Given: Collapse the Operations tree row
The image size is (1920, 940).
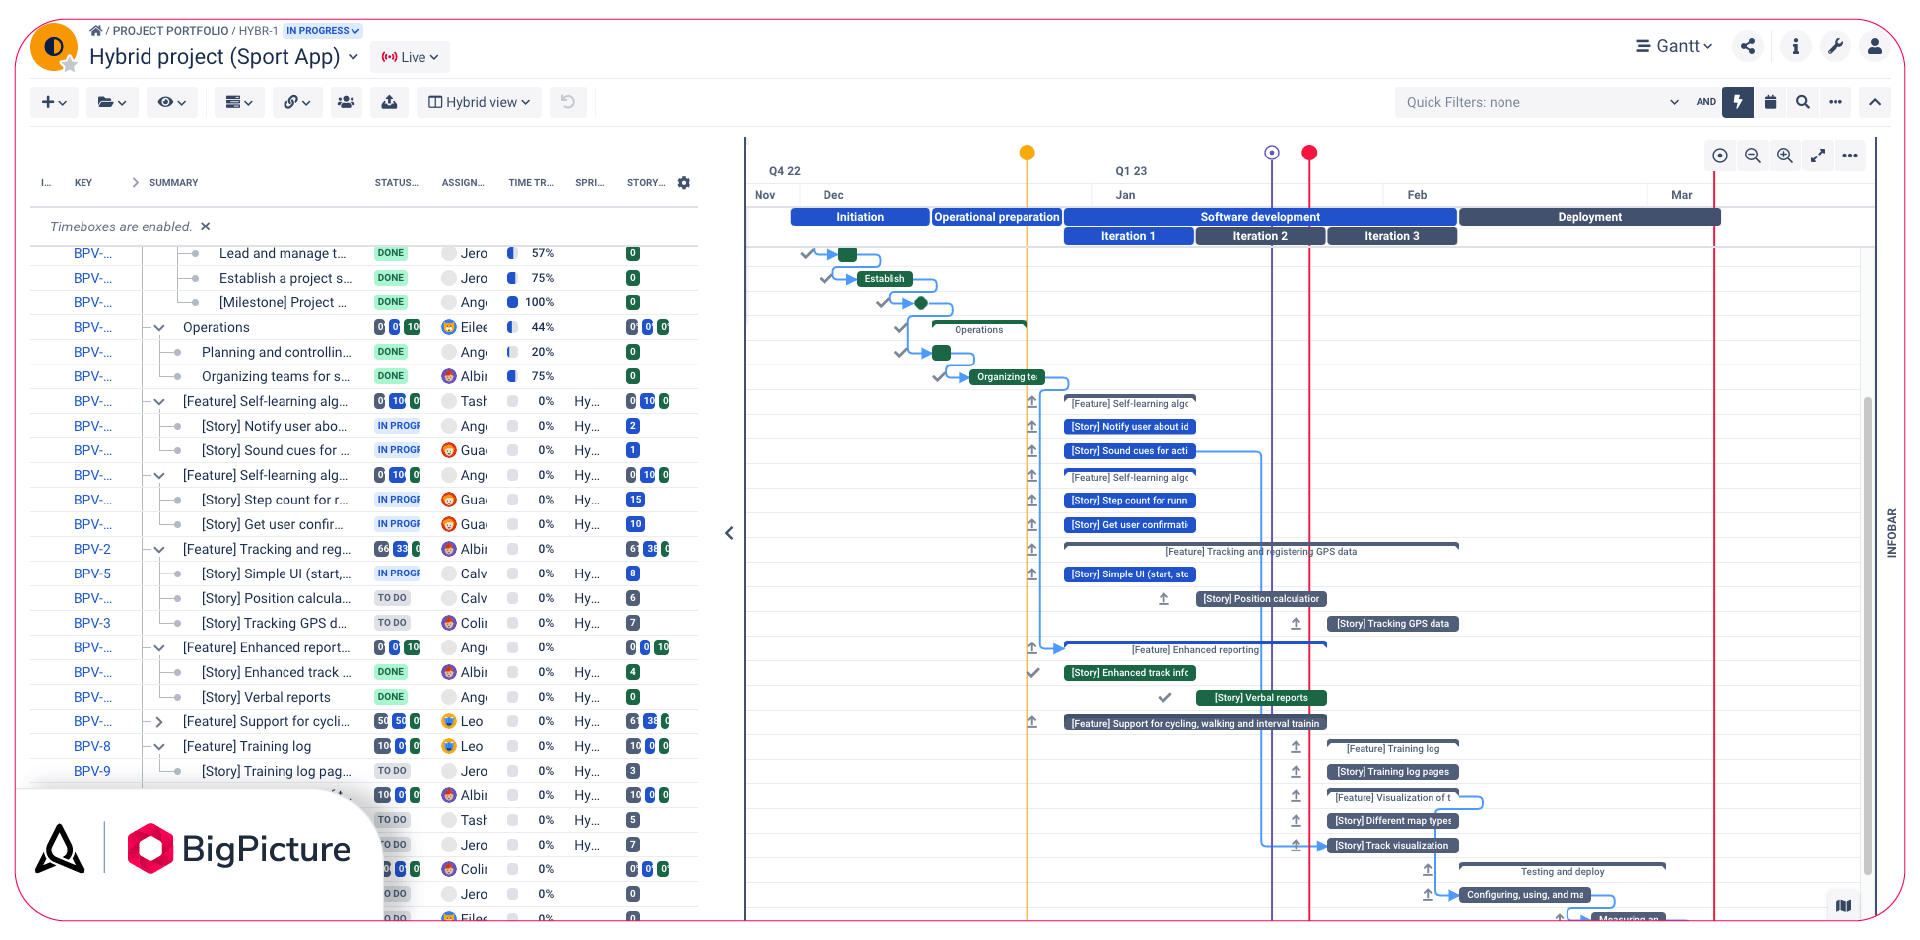Looking at the screenshot, I should (x=157, y=327).
